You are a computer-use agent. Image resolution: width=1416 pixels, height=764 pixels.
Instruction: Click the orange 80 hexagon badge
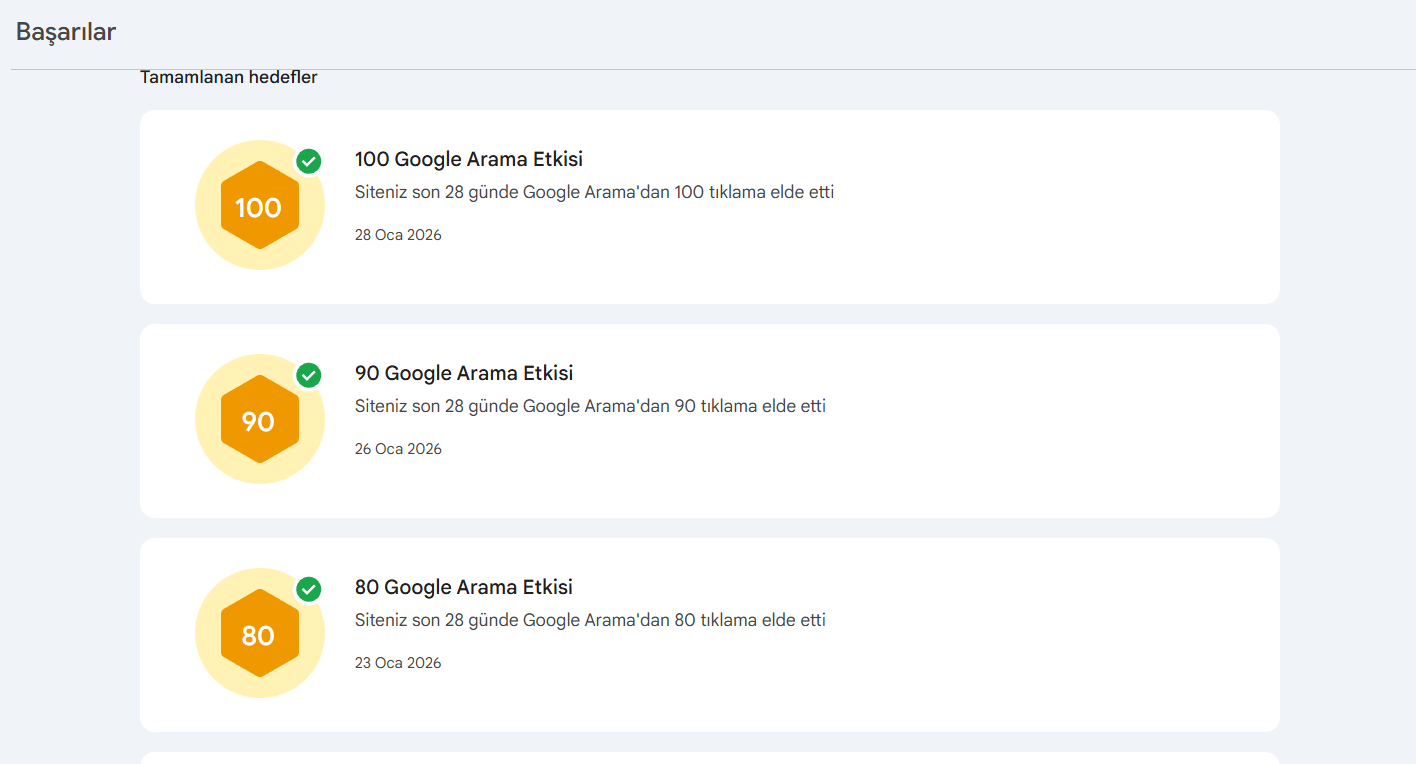pyautogui.click(x=259, y=633)
